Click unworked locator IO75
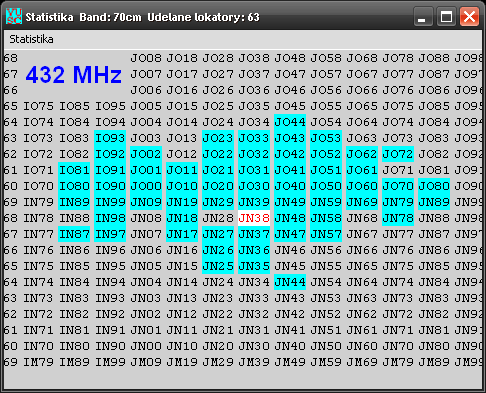This screenshot has height=393, width=486. pyautogui.click(x=38, y=106)
